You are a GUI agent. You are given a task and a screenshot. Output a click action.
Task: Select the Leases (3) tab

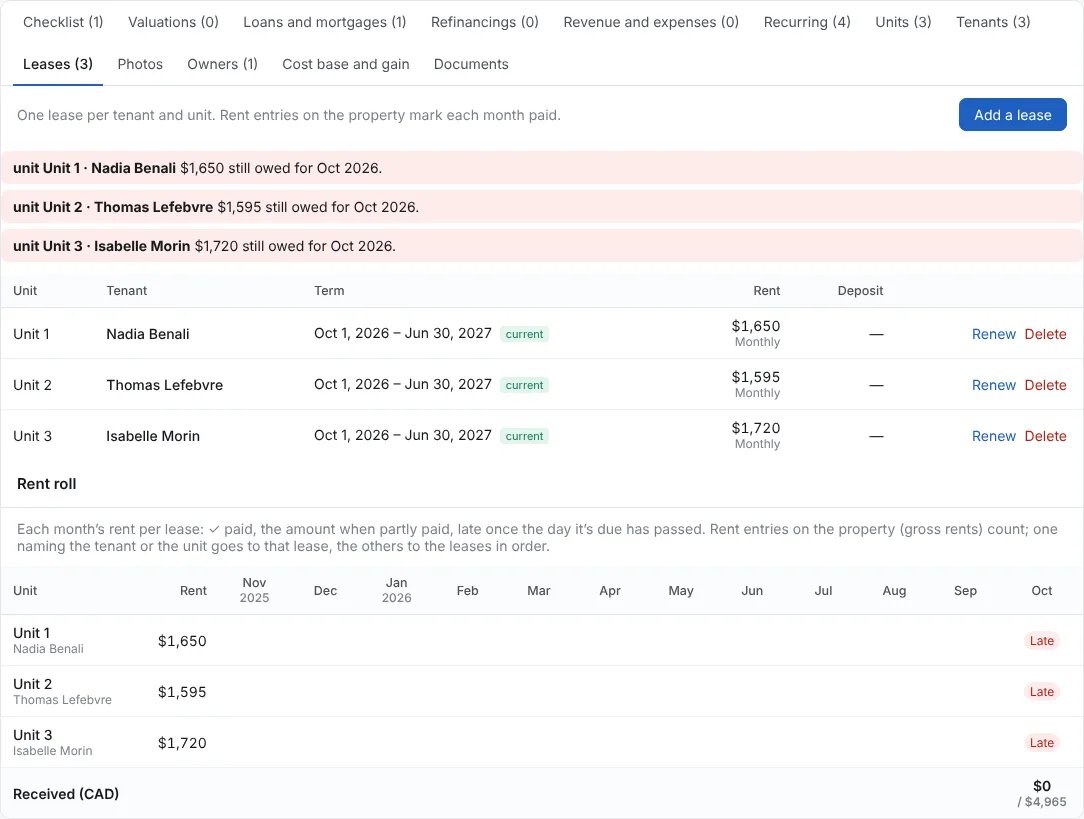[x=58, y=64]
